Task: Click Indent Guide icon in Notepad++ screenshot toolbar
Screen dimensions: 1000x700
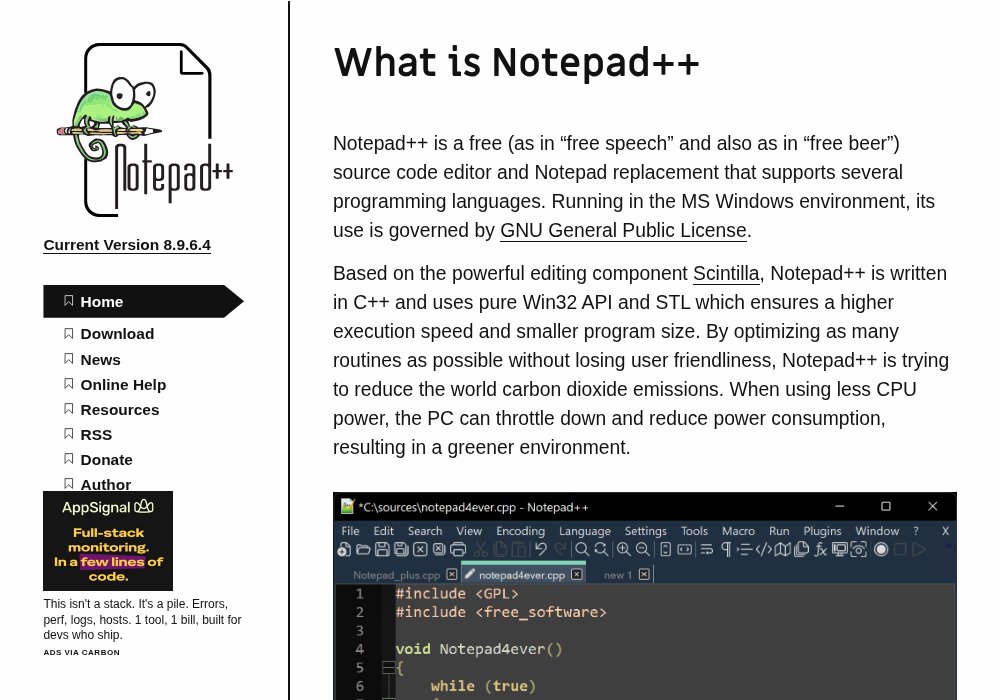Action: 744,550
